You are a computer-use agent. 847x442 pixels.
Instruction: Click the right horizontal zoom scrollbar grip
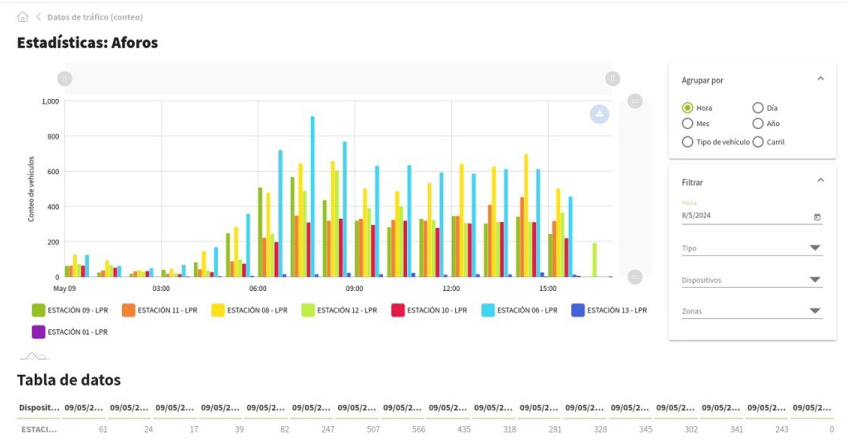pos(612,78)
